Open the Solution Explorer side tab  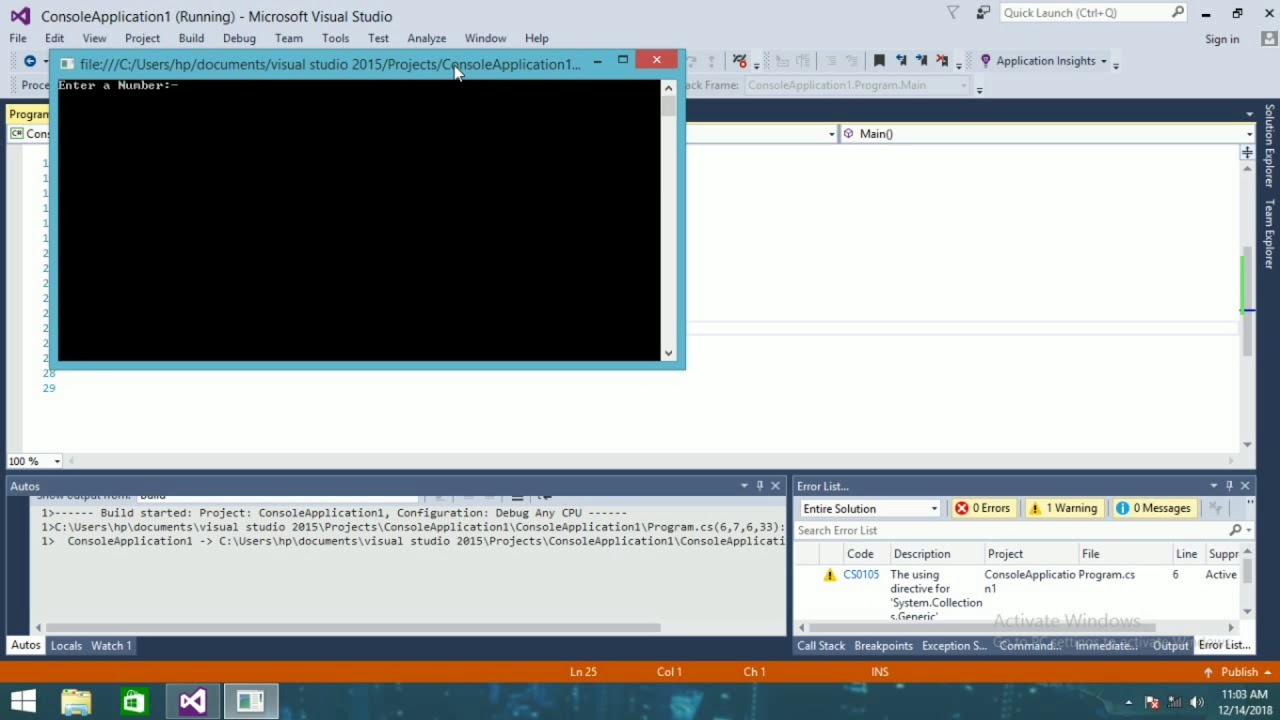1269,148
